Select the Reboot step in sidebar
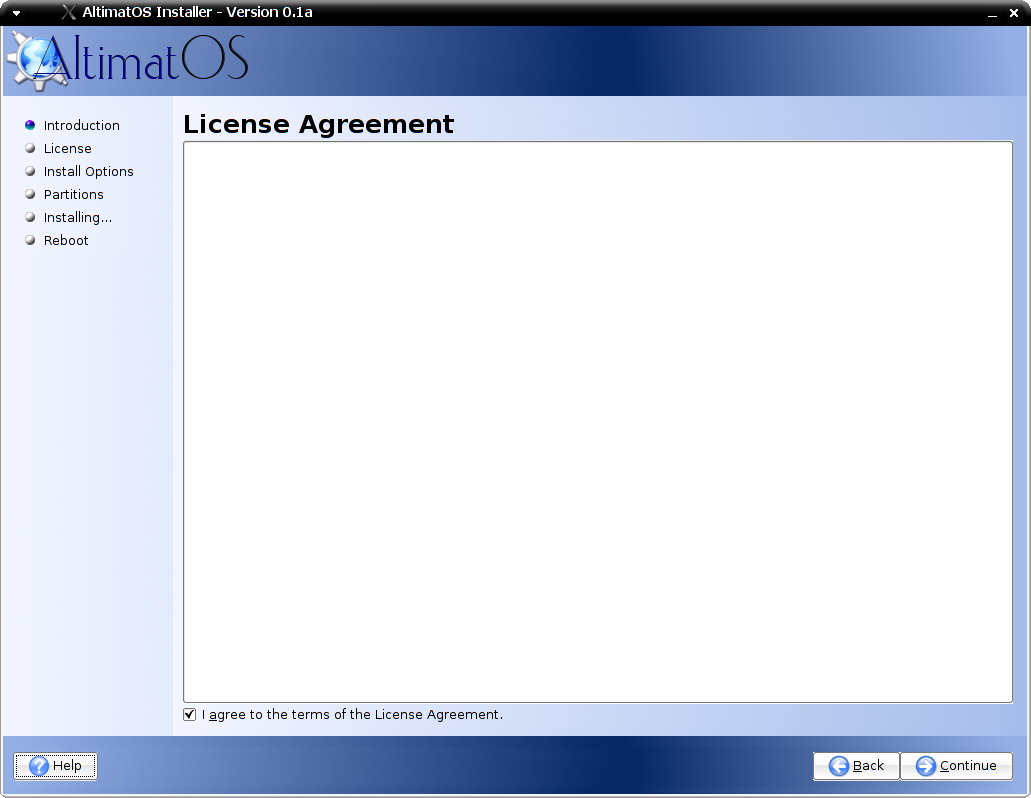The image size is (1031, 798). pyautogui.click(x=66, y=241)
